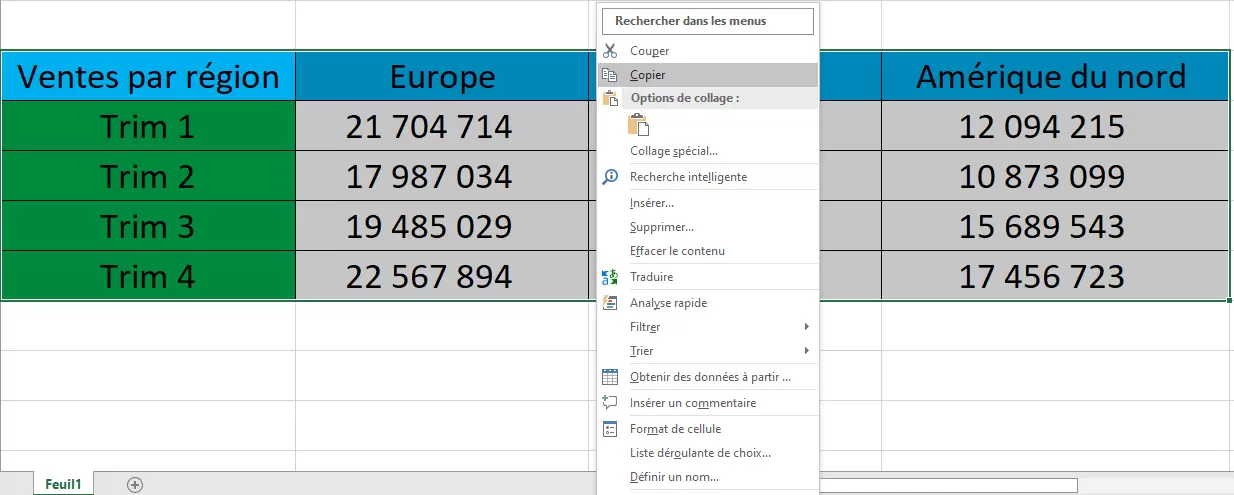Click the paste clipboard option button
The image size is (1234, 495).
point(638,125)
